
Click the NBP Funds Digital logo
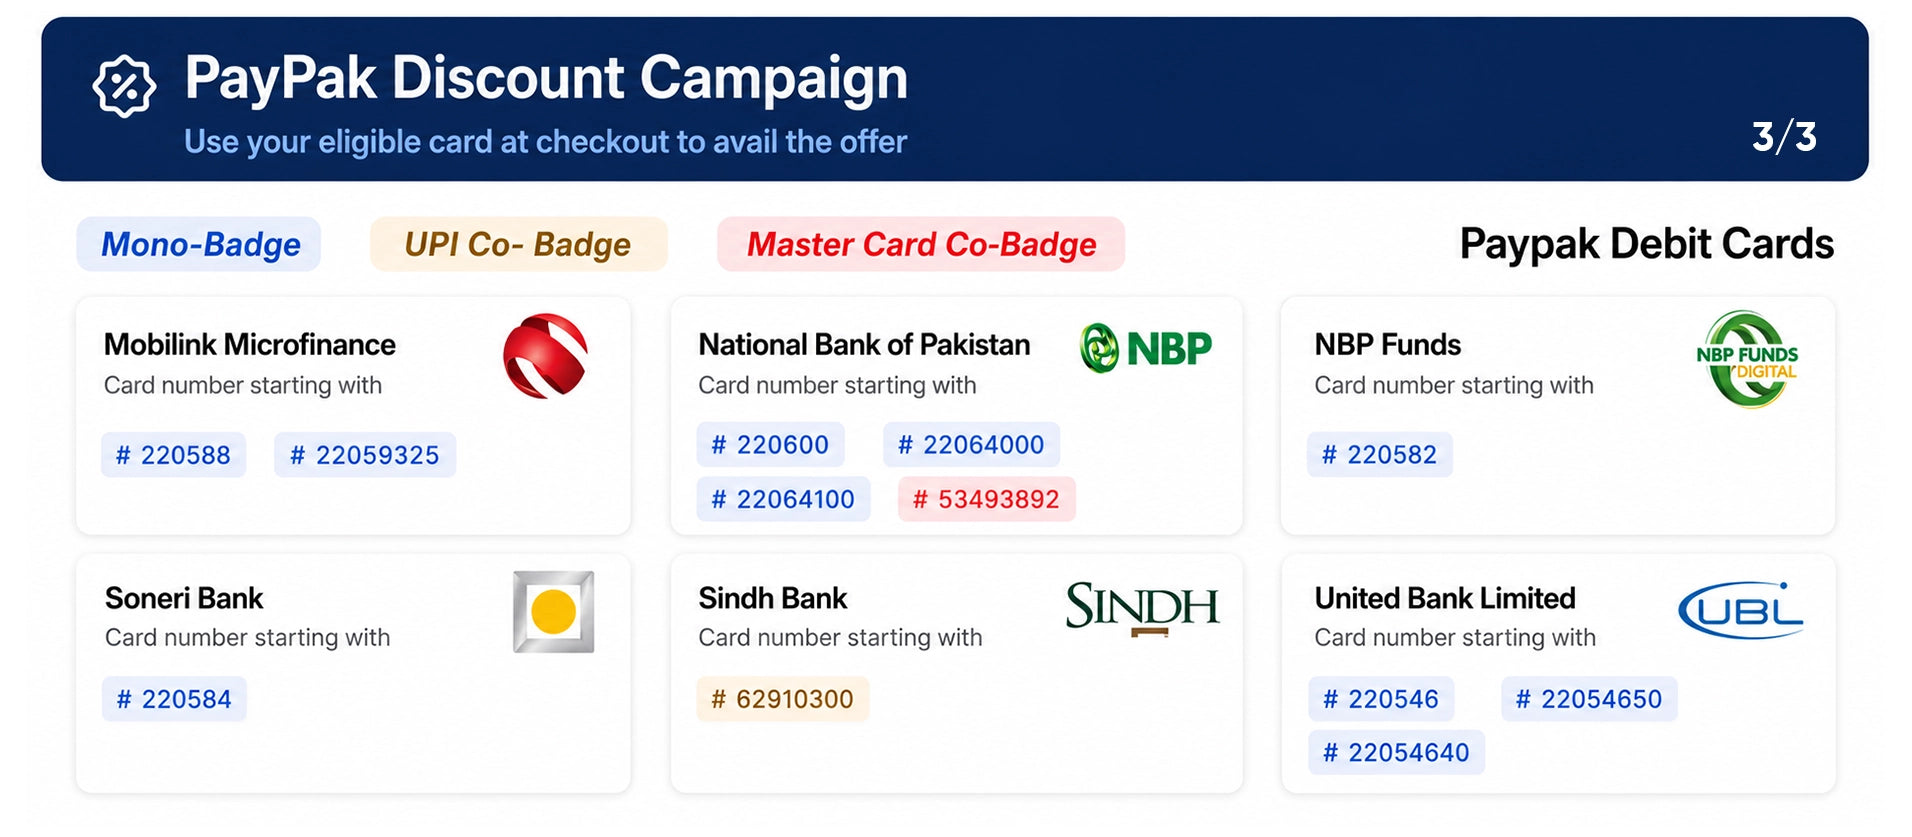1747,359
